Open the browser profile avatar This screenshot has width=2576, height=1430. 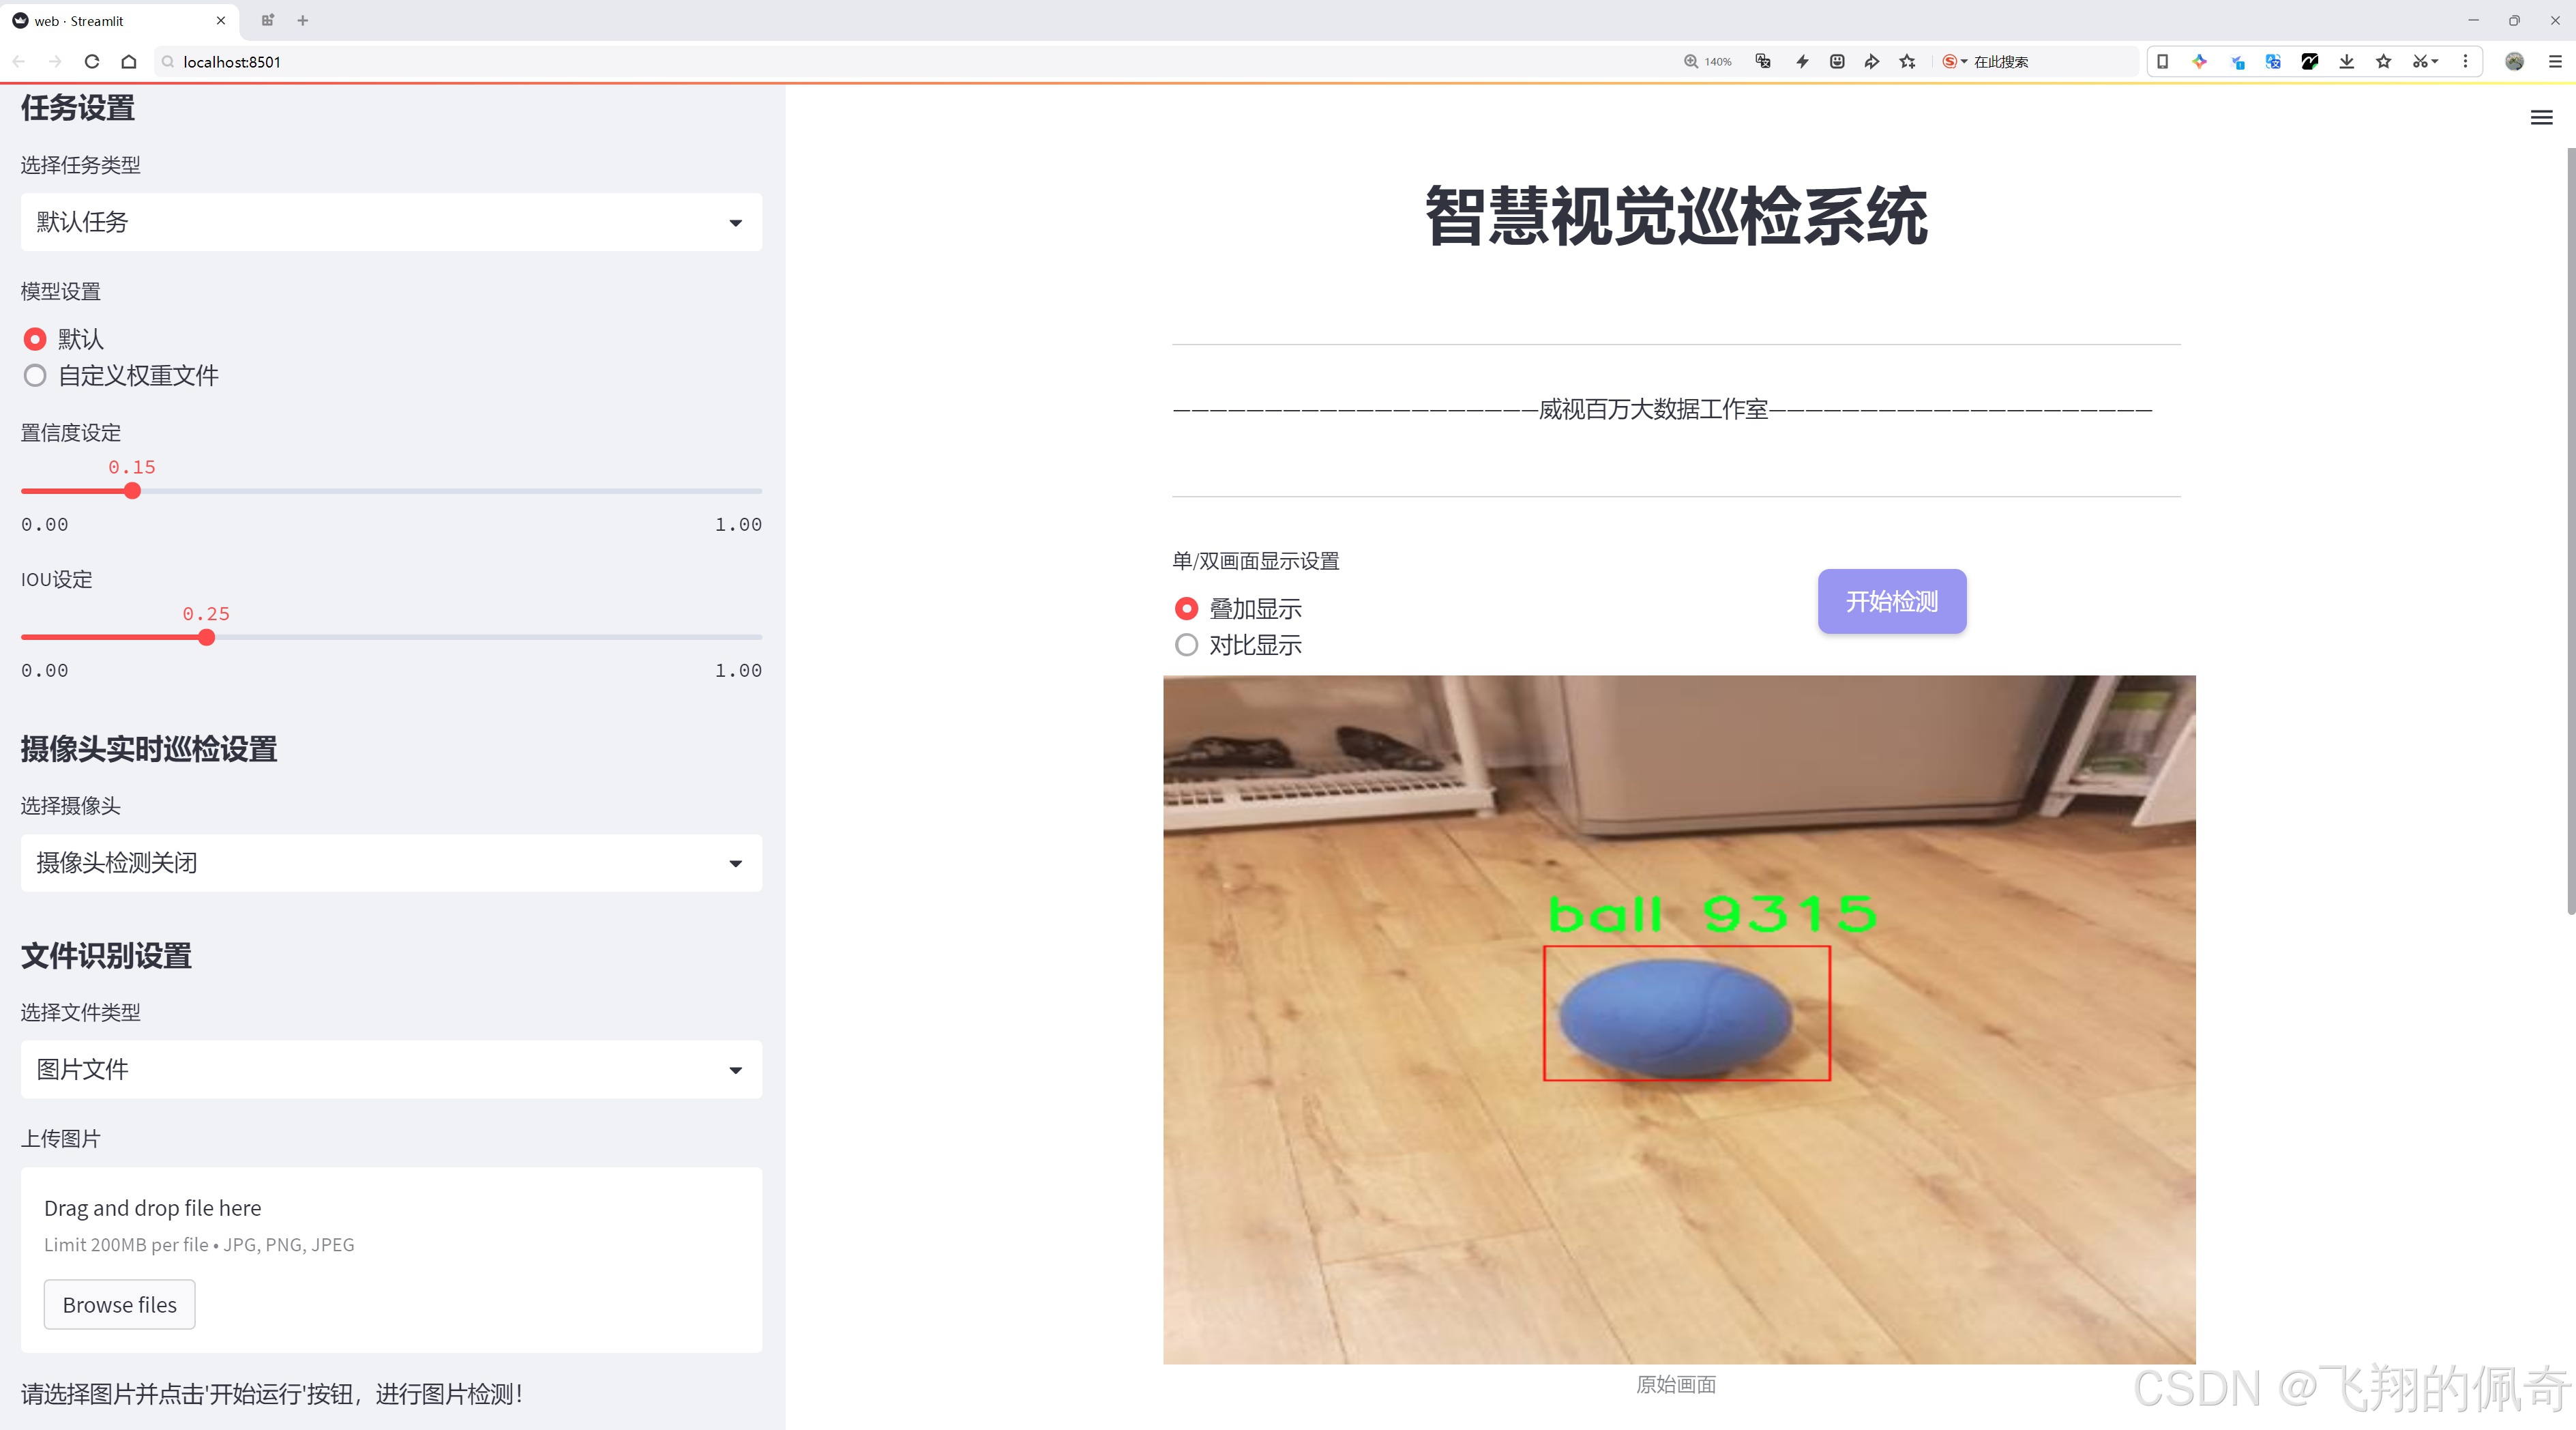click(x=2514, y=61)
